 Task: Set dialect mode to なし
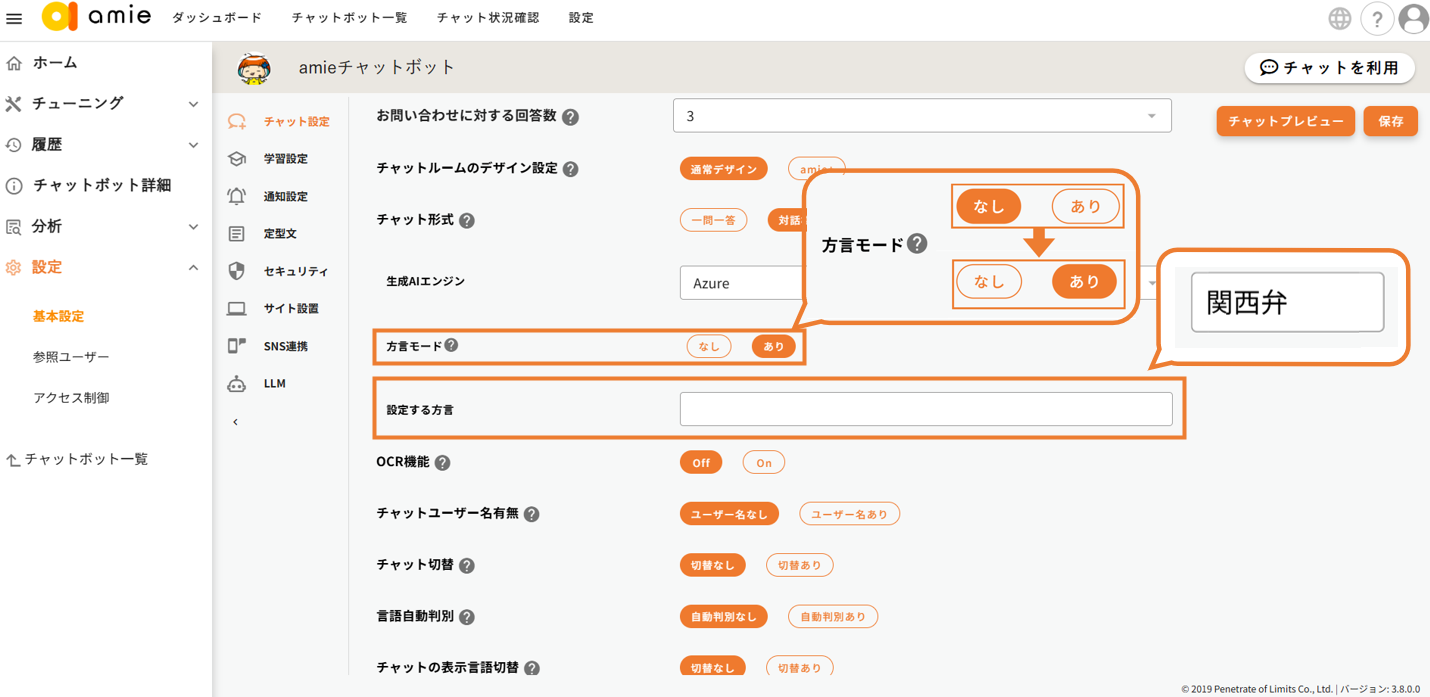pyautogui.click(x=708, y=346)
